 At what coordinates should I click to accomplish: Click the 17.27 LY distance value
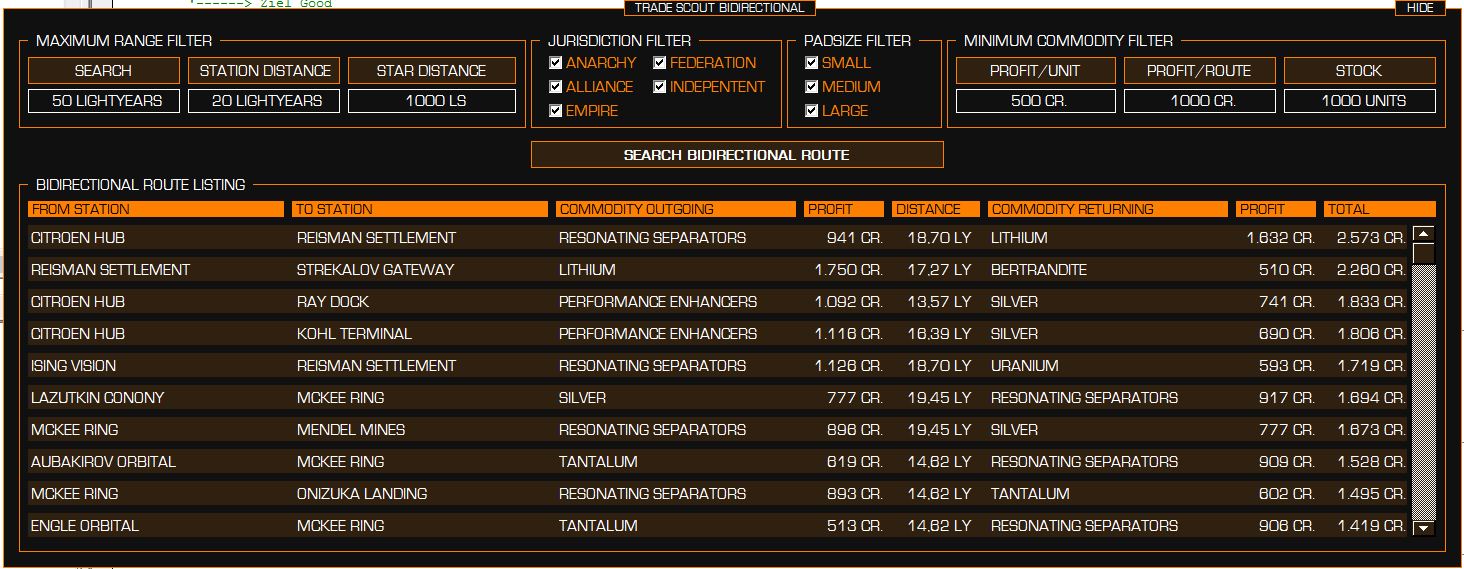(939, 270)
